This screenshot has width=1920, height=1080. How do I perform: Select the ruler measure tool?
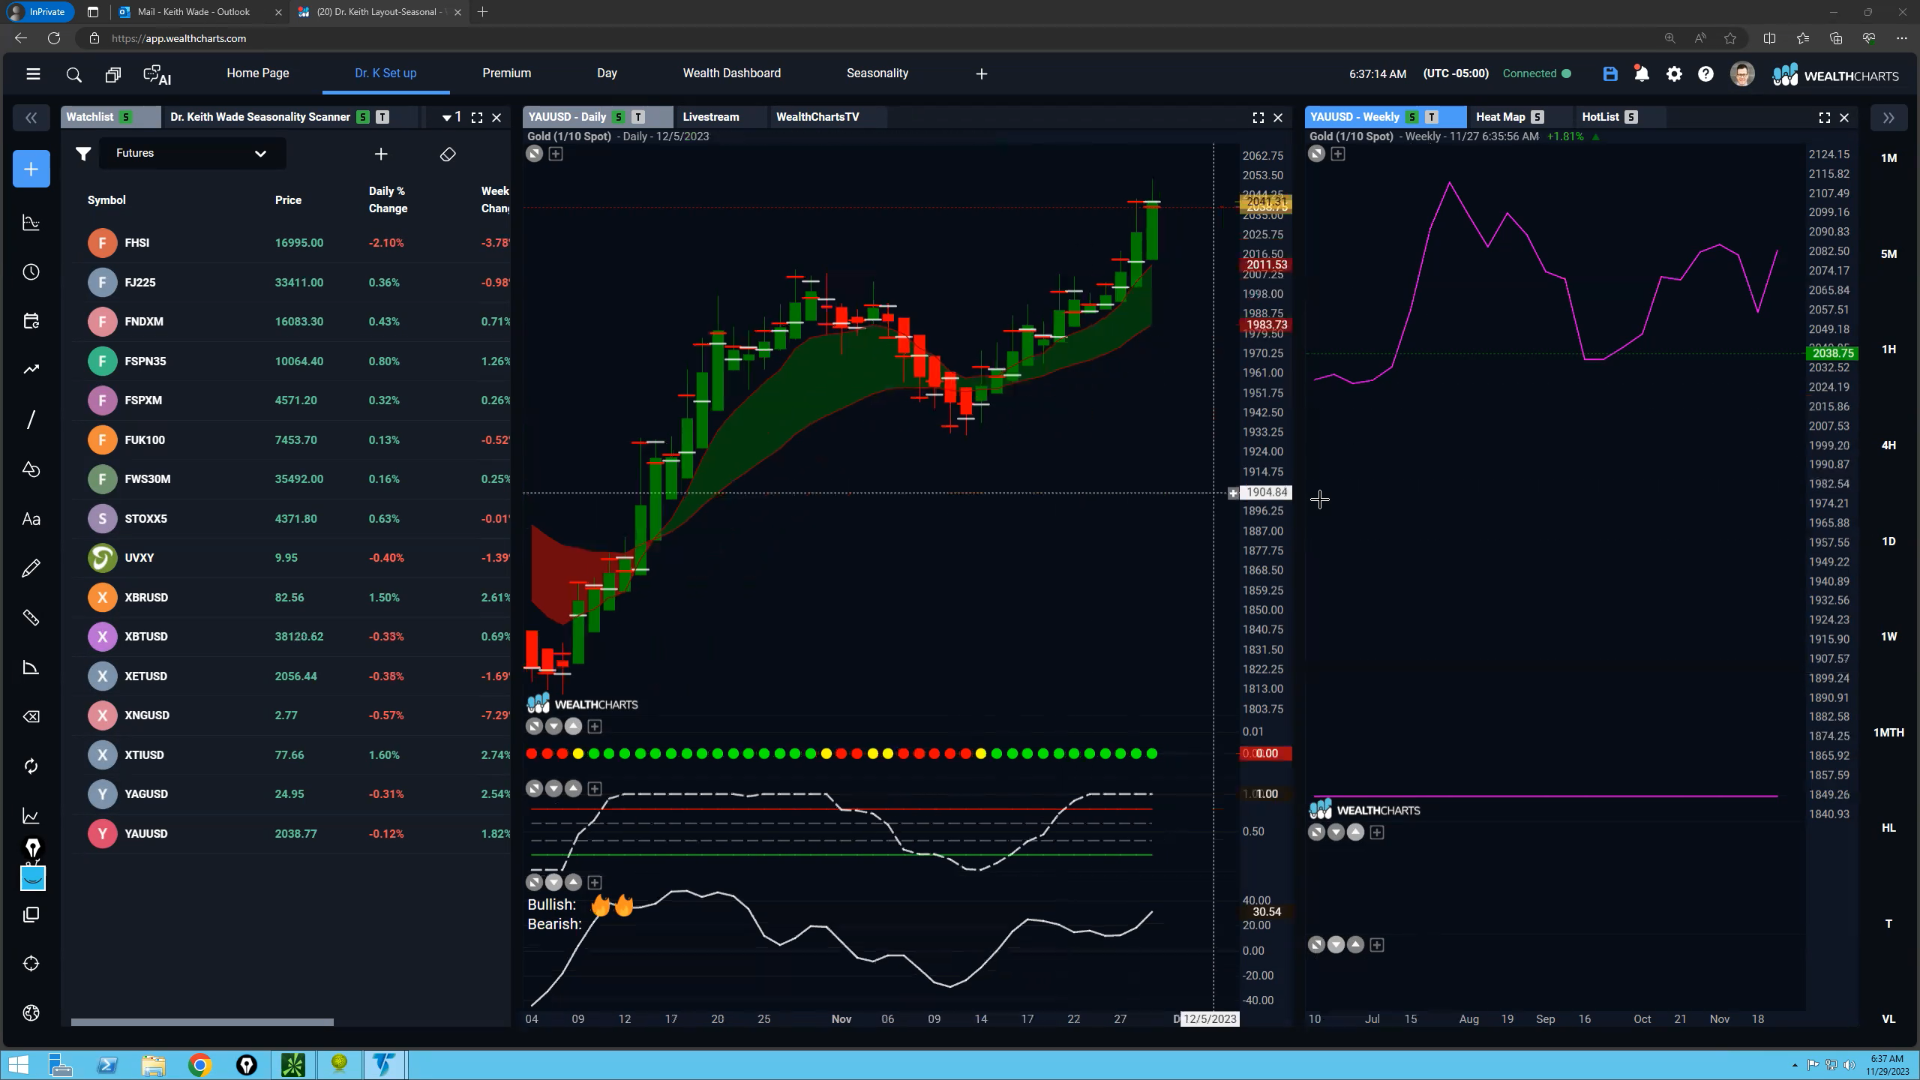[31, 617]
